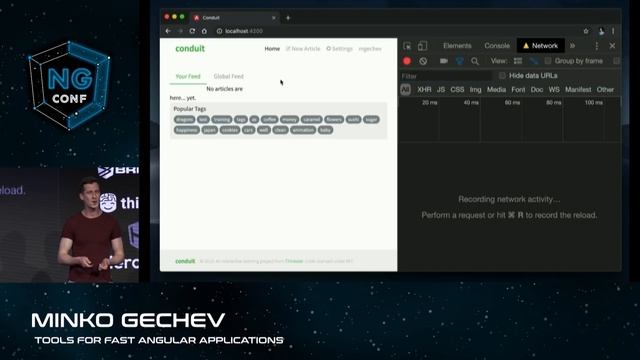Screen dimensions: 640x360
Task: Switch to large request rows view icon
Action: click(x=518, y=61)
